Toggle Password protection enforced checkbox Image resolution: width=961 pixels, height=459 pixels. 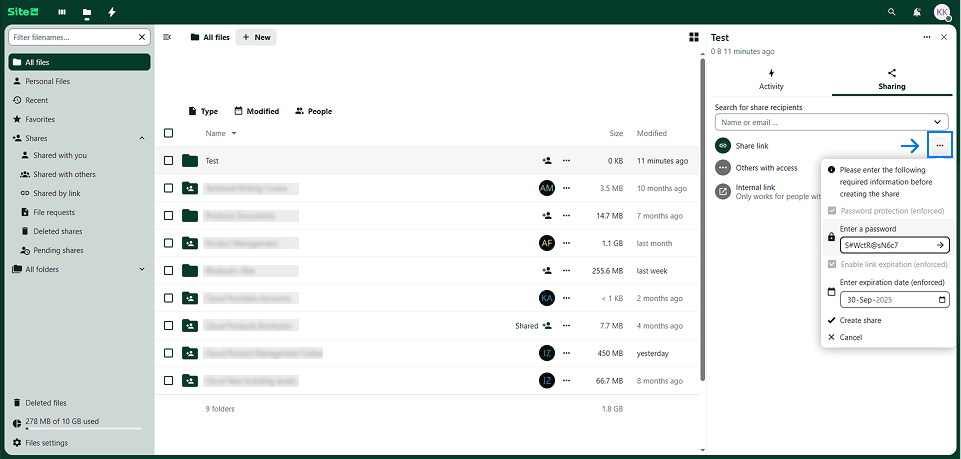click(832, 210)
